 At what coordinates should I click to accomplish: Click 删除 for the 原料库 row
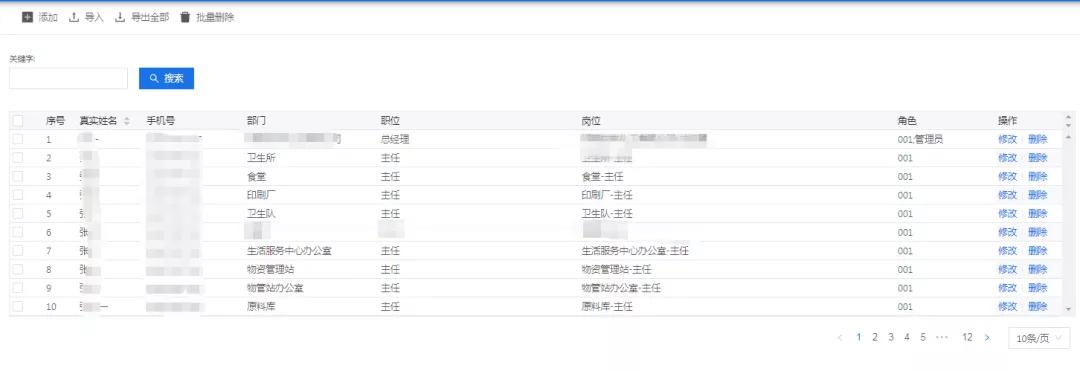pos(1037,306)
